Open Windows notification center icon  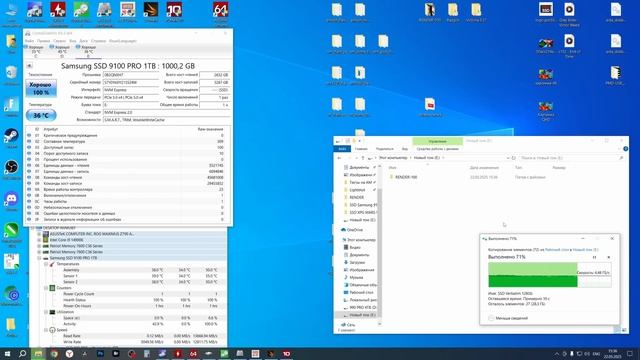click(x=630, y=353)
